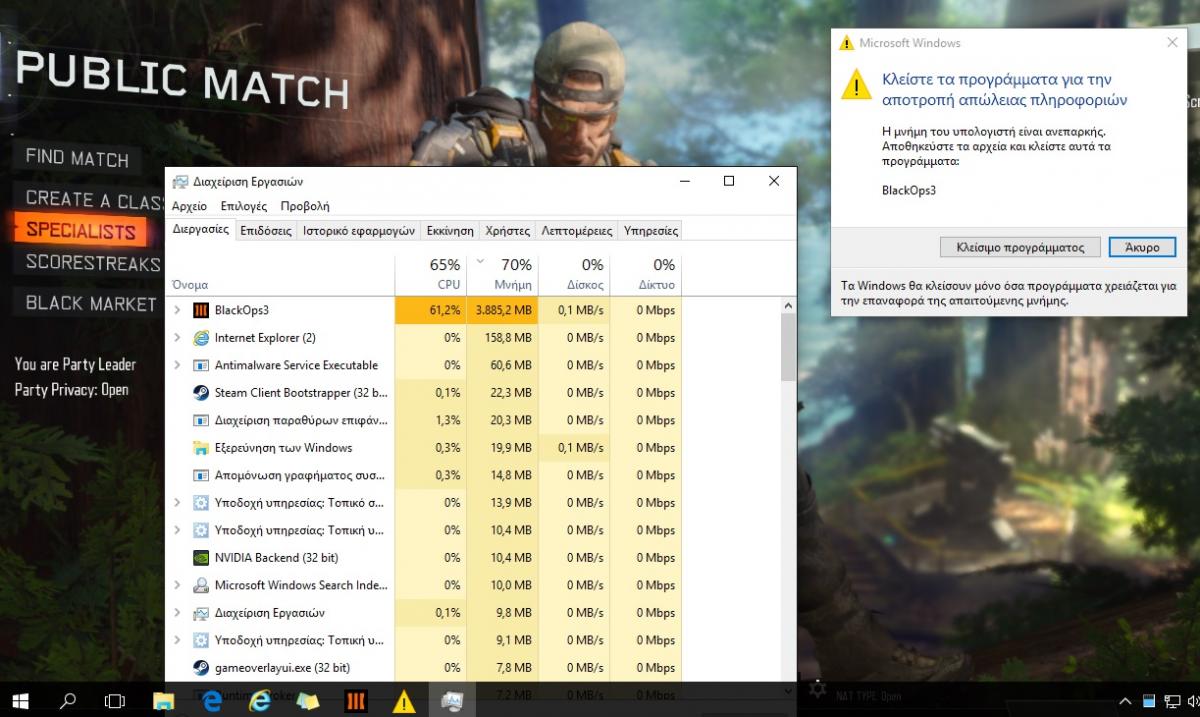
Task: Switch to the Χρήστες tab
Action: coord(508,230)
